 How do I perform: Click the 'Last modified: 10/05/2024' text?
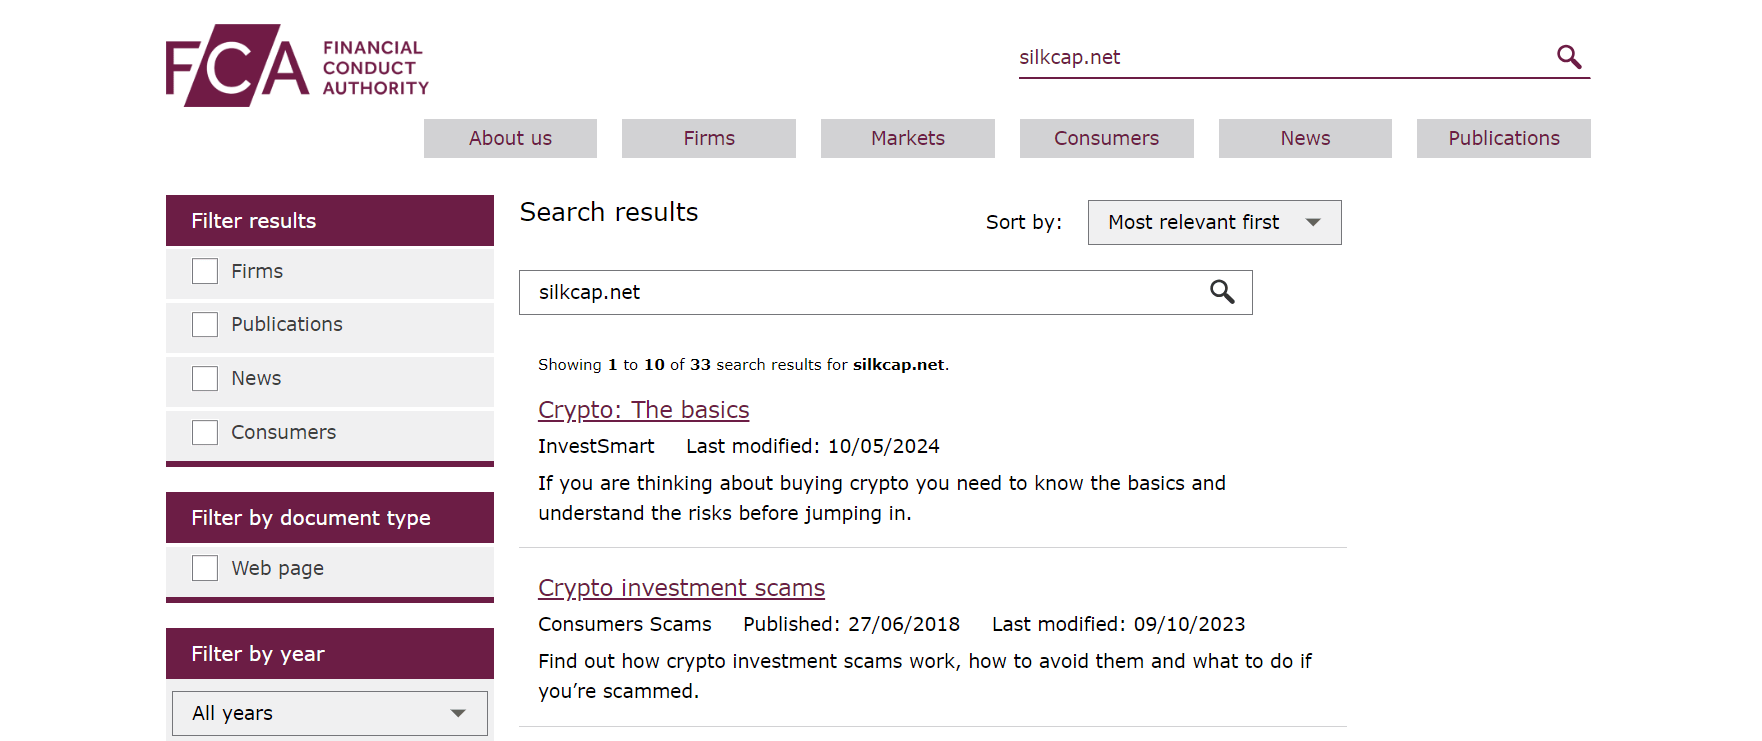[x=813, y=446]
